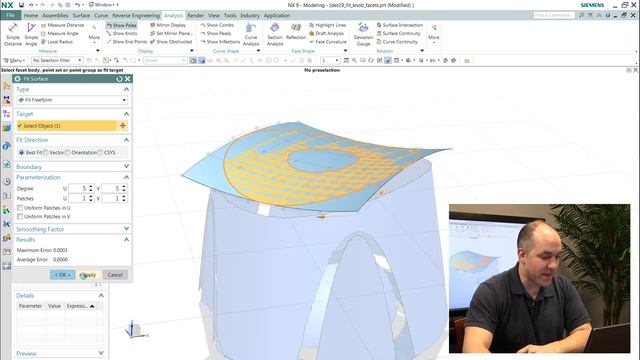This screenshot has width=640, height=360.
Task: Click the Undo icon in title bar
Action: [x=31, y=5]
